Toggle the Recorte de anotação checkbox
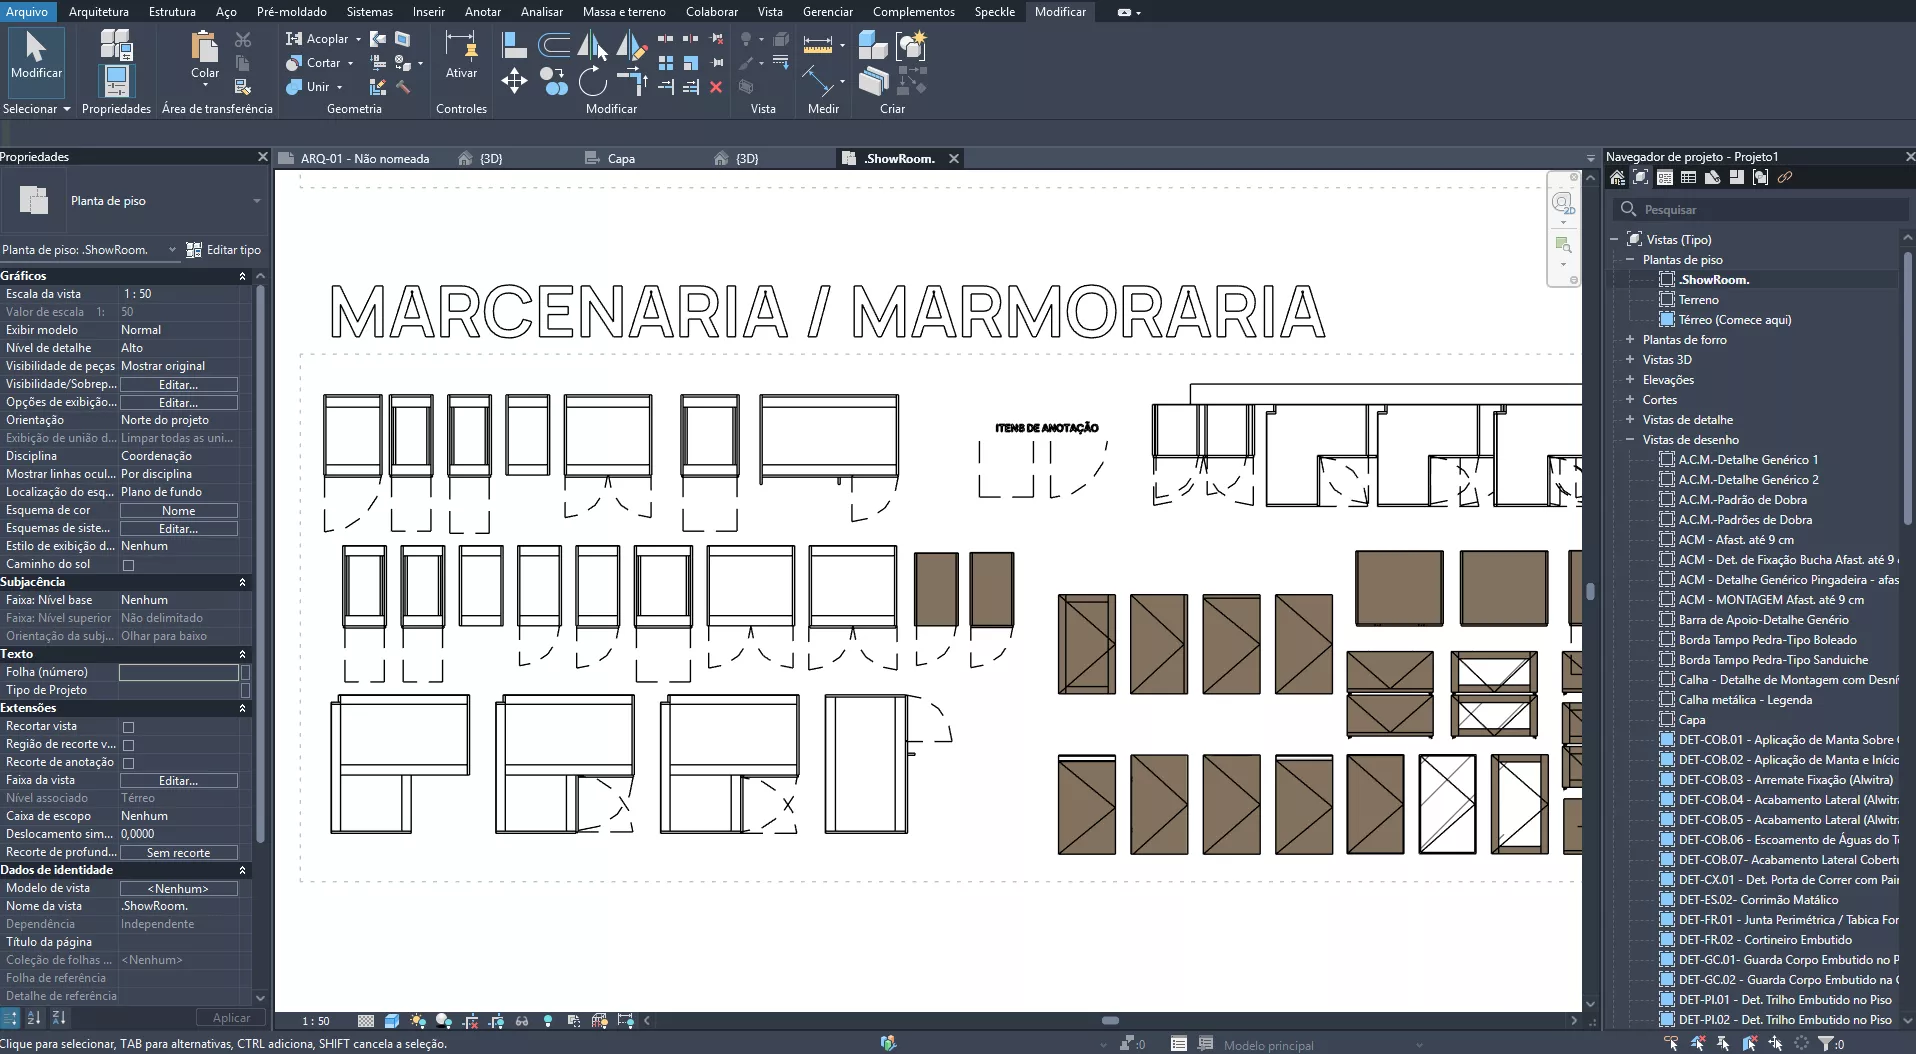Viewport: 1916px width, 1054px height. tap(128, 763)
